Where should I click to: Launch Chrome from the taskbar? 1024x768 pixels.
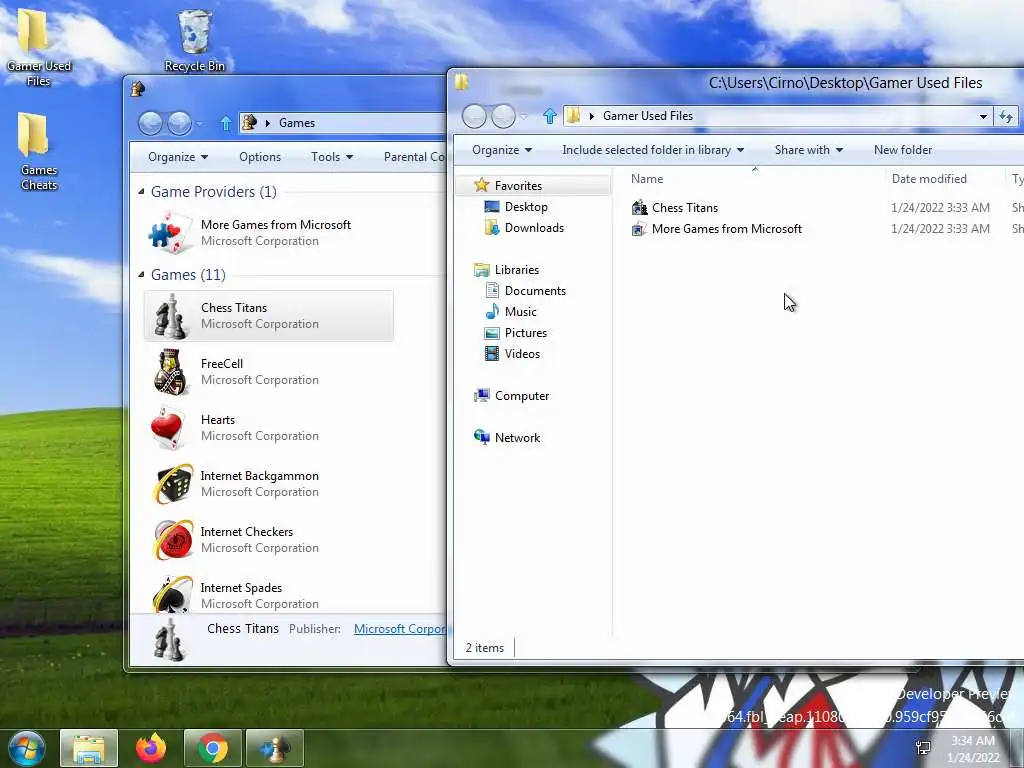213,749
